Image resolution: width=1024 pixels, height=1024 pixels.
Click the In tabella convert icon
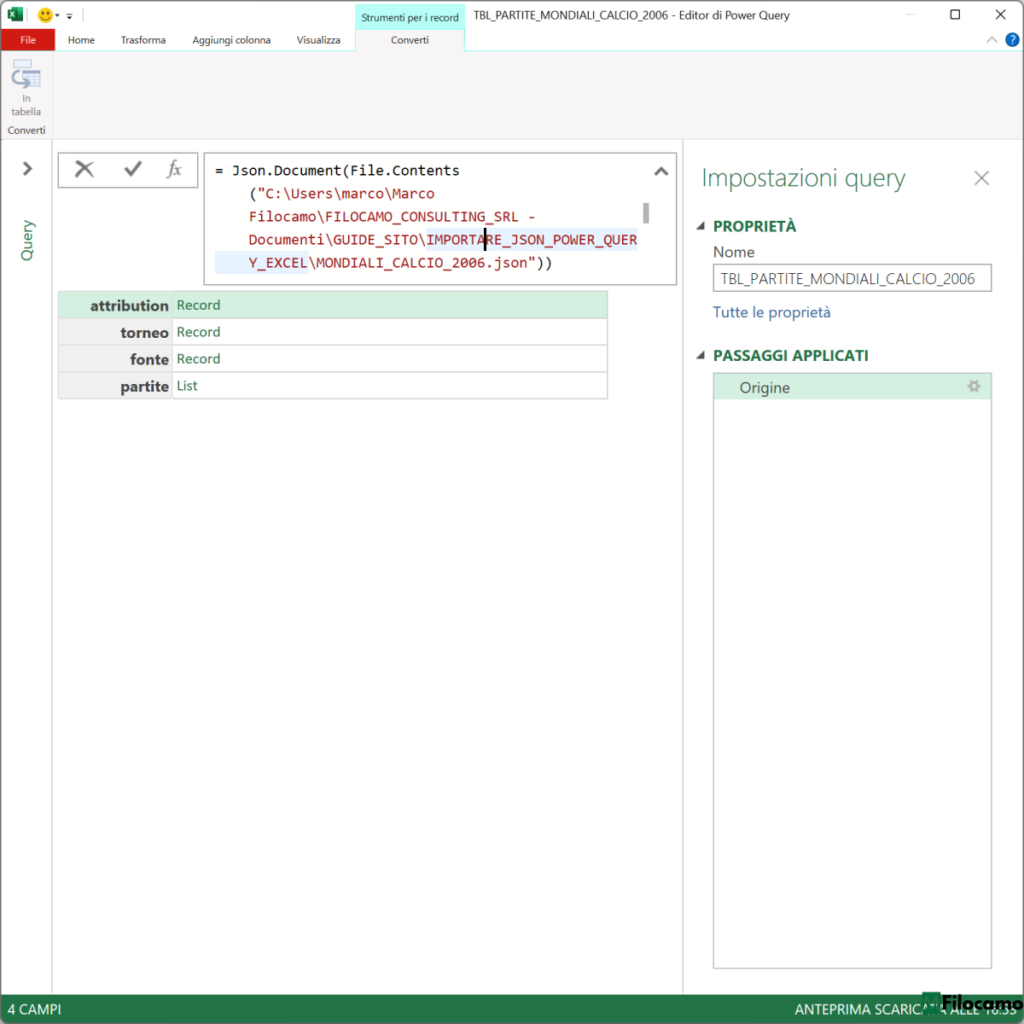(26, 88)
